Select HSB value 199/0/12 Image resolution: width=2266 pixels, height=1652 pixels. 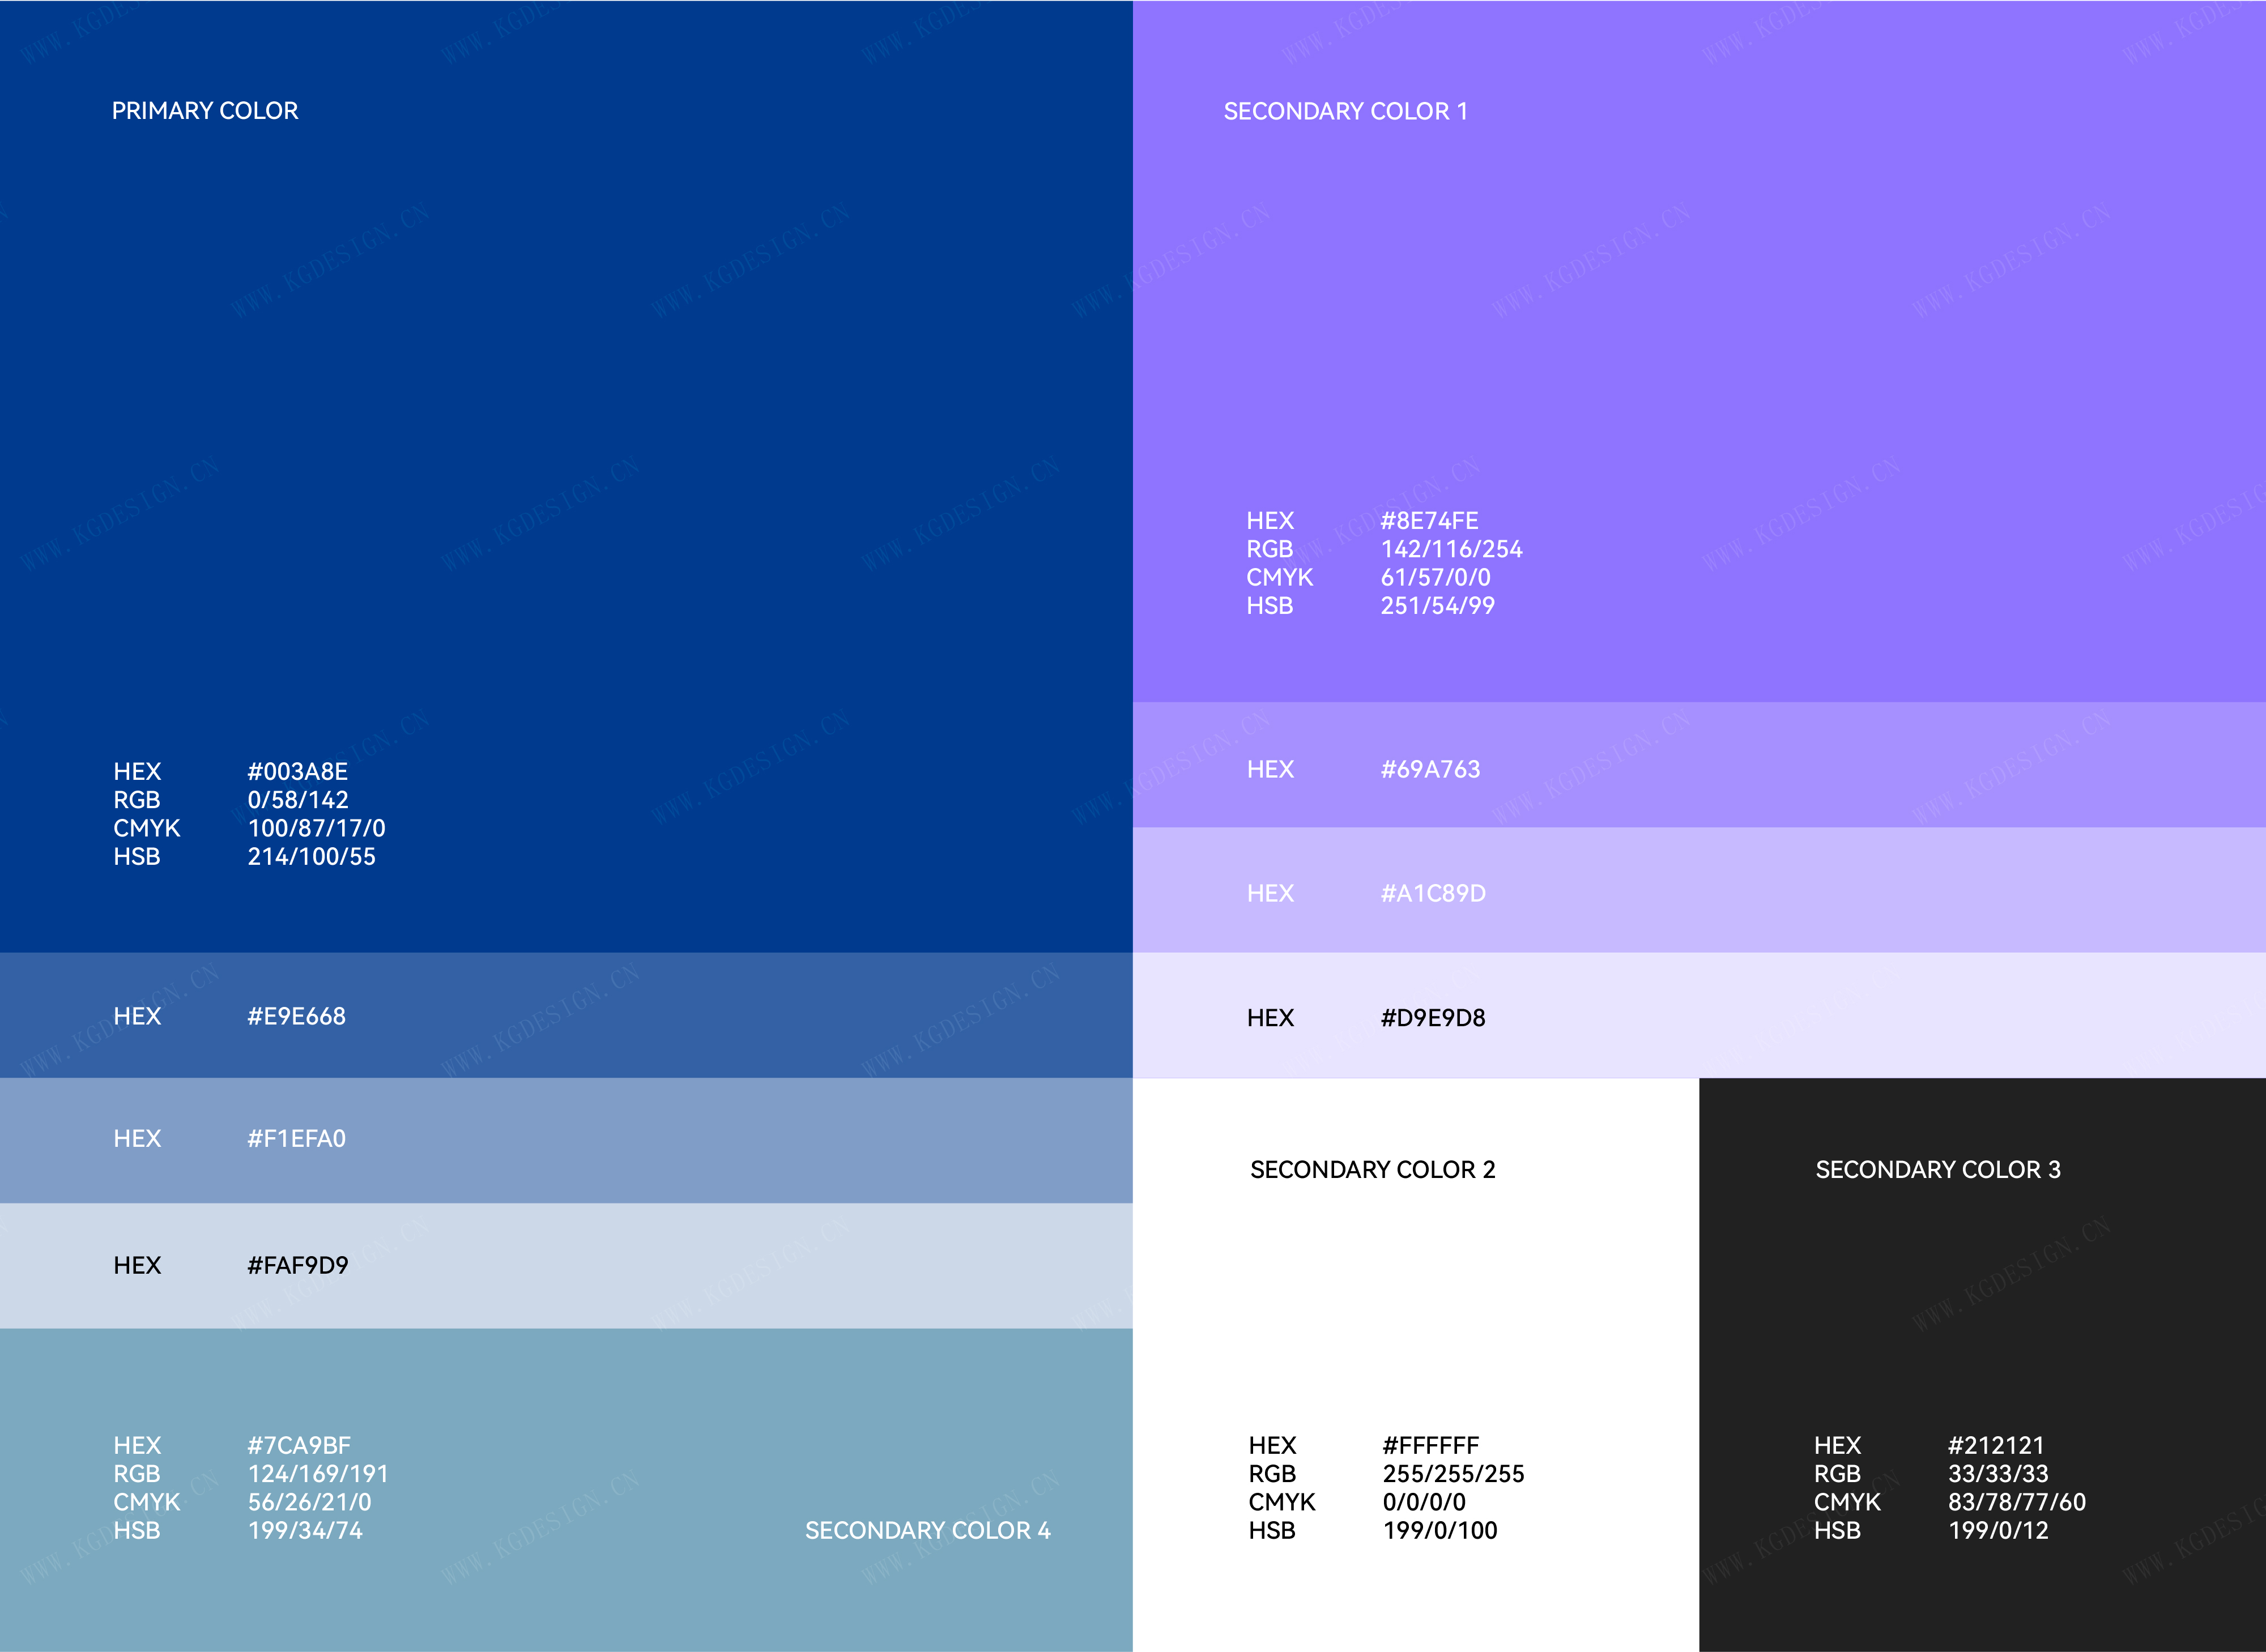coord(1998,1531)
